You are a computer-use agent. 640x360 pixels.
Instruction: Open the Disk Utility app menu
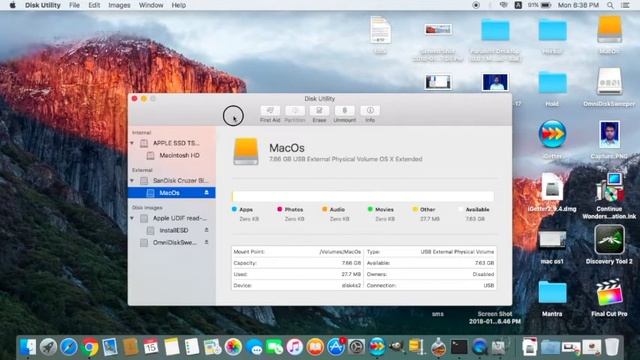pos(42,5)
